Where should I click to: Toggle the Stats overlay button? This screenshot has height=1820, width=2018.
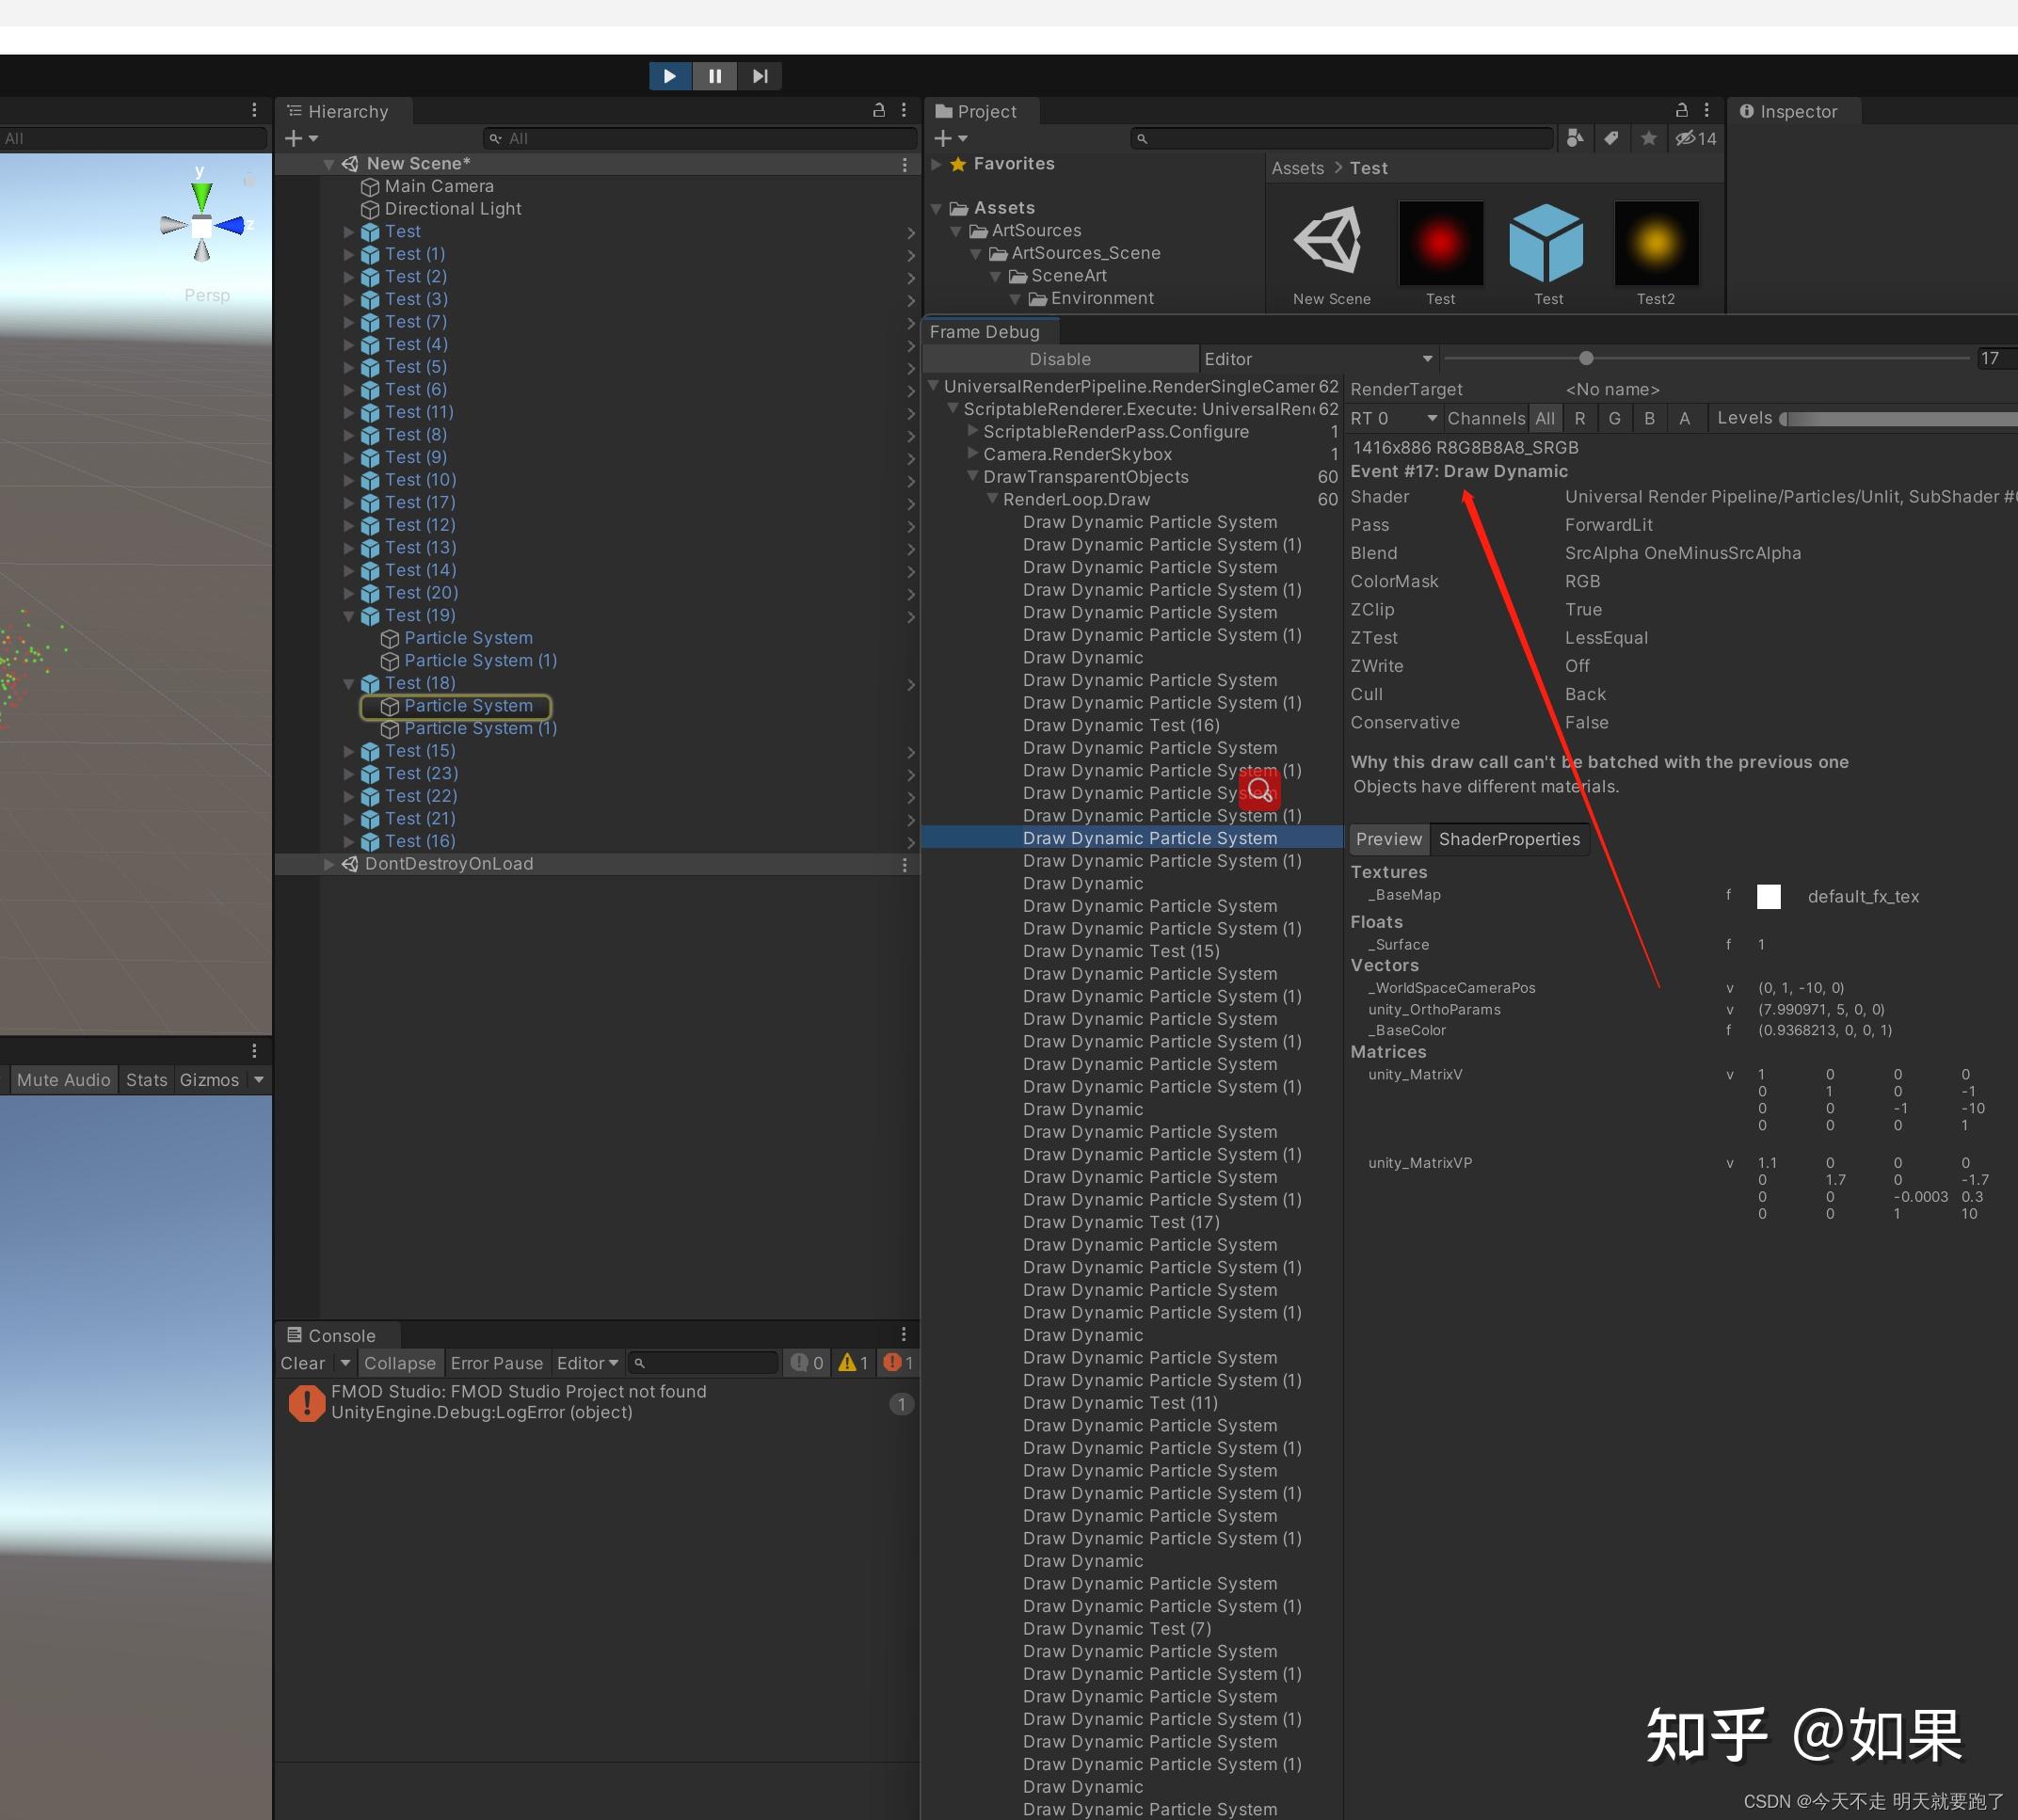147,1080
